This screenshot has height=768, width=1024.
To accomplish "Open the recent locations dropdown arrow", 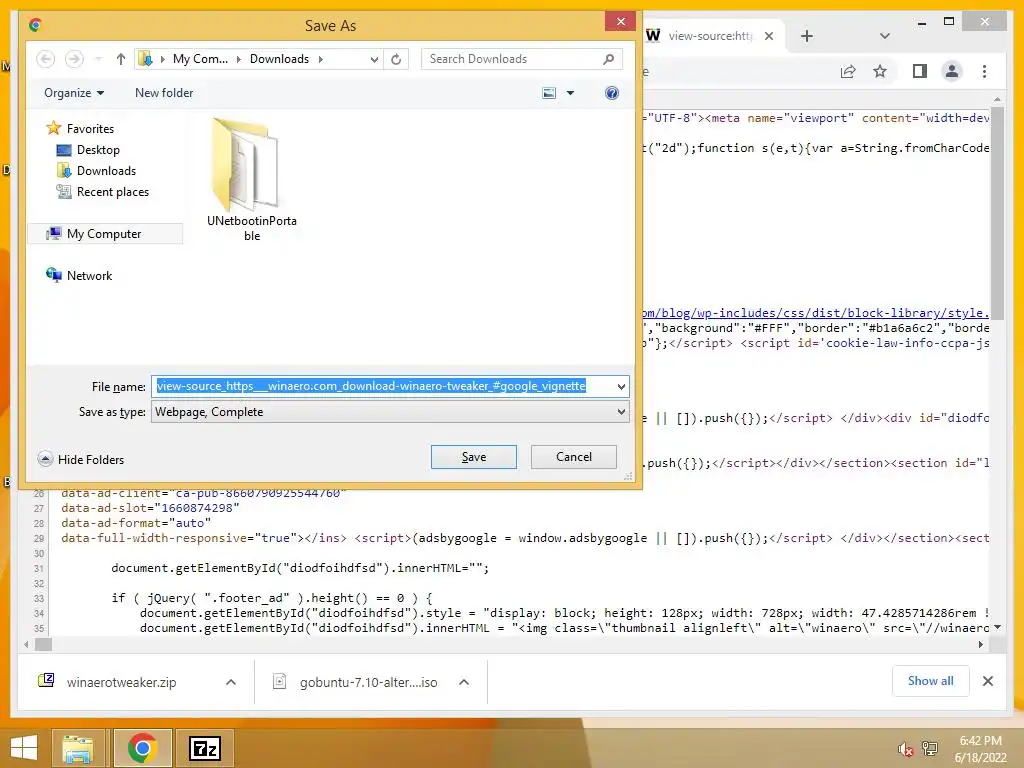I will (x=98, y=59).
